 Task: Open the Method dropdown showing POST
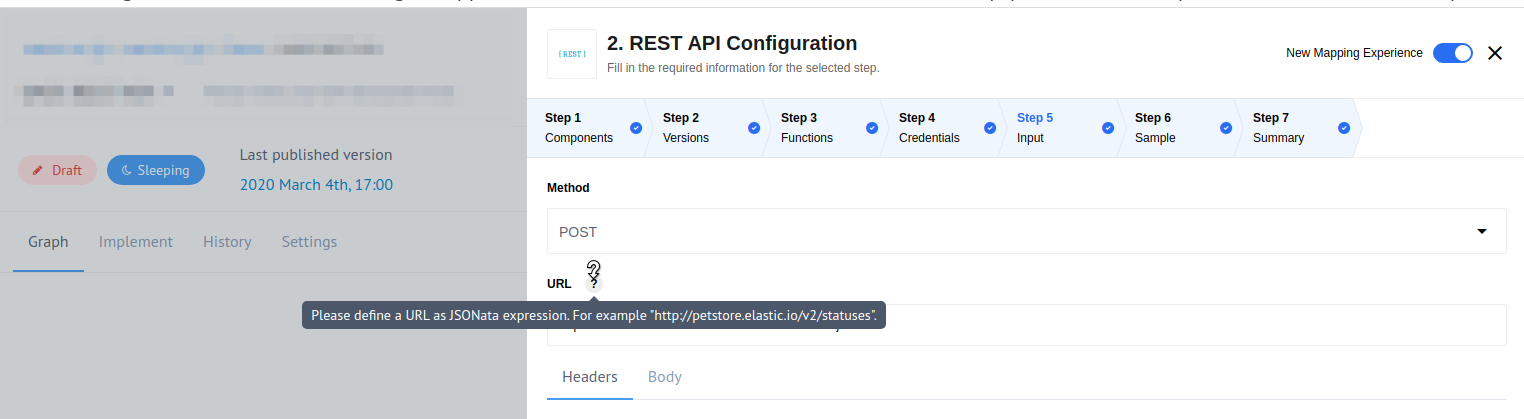tap(1000, 232)
